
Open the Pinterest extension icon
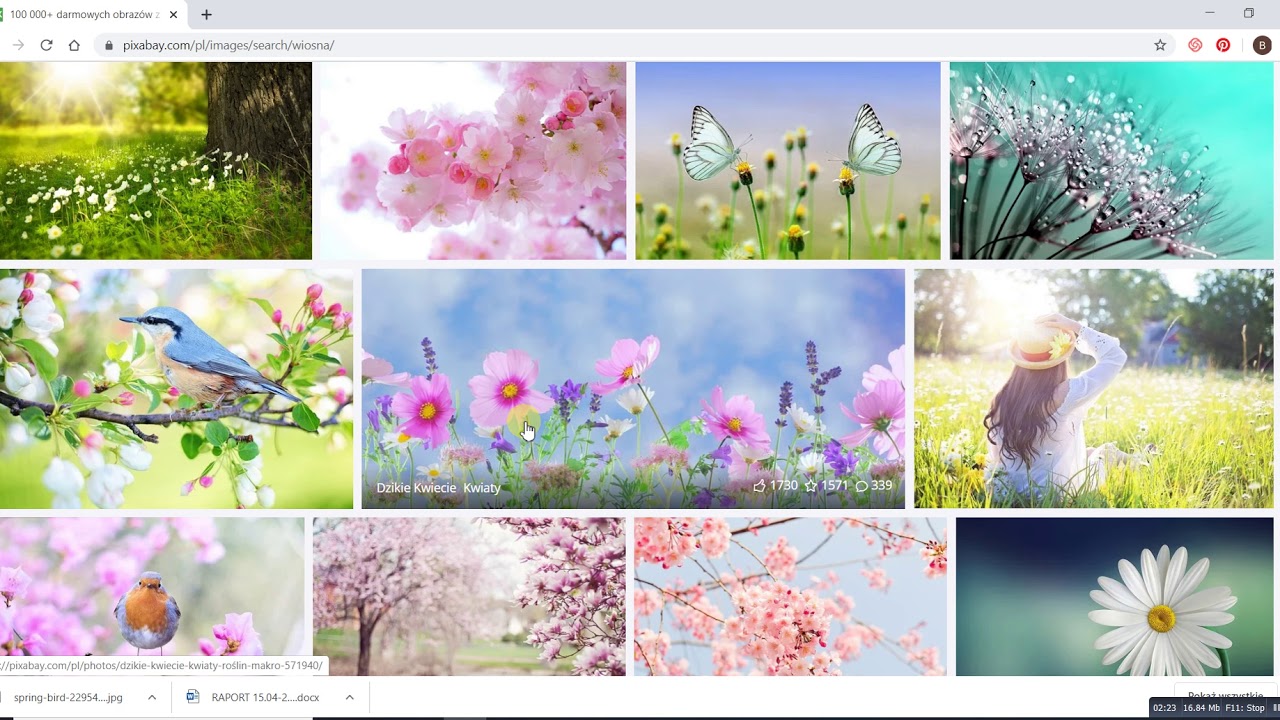tap(1223, 45)
